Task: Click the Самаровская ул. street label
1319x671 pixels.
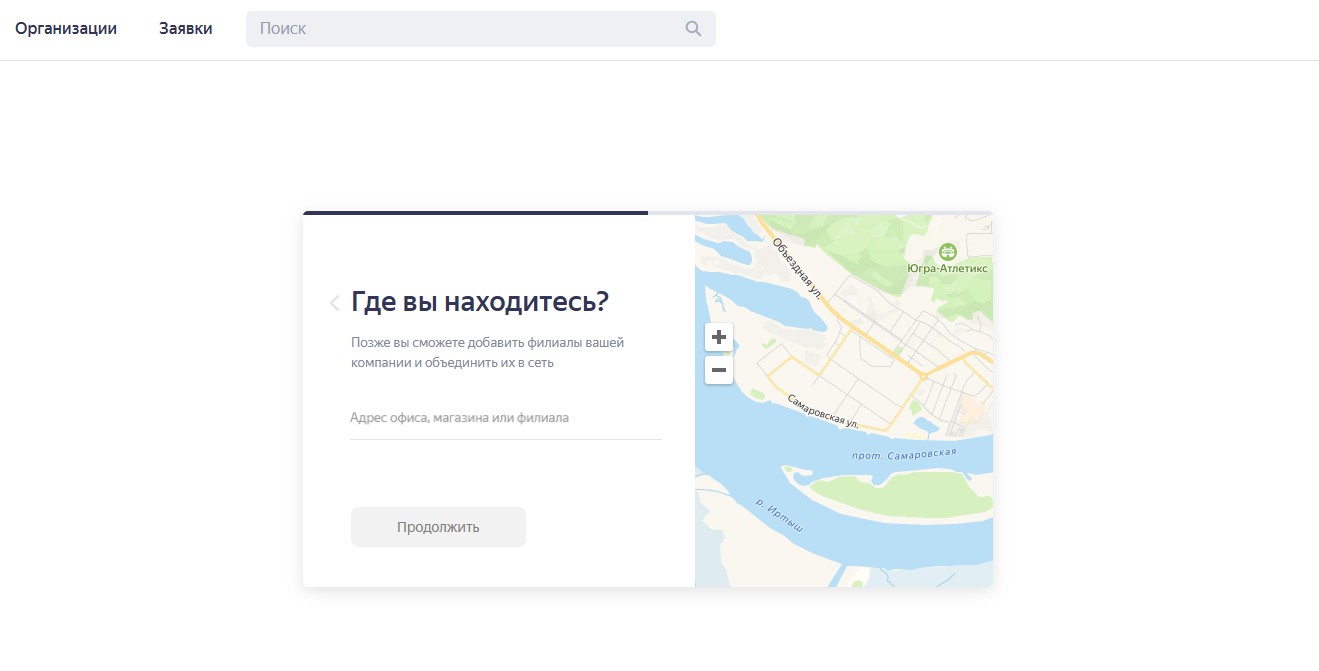Action: (x=822, y=408)
